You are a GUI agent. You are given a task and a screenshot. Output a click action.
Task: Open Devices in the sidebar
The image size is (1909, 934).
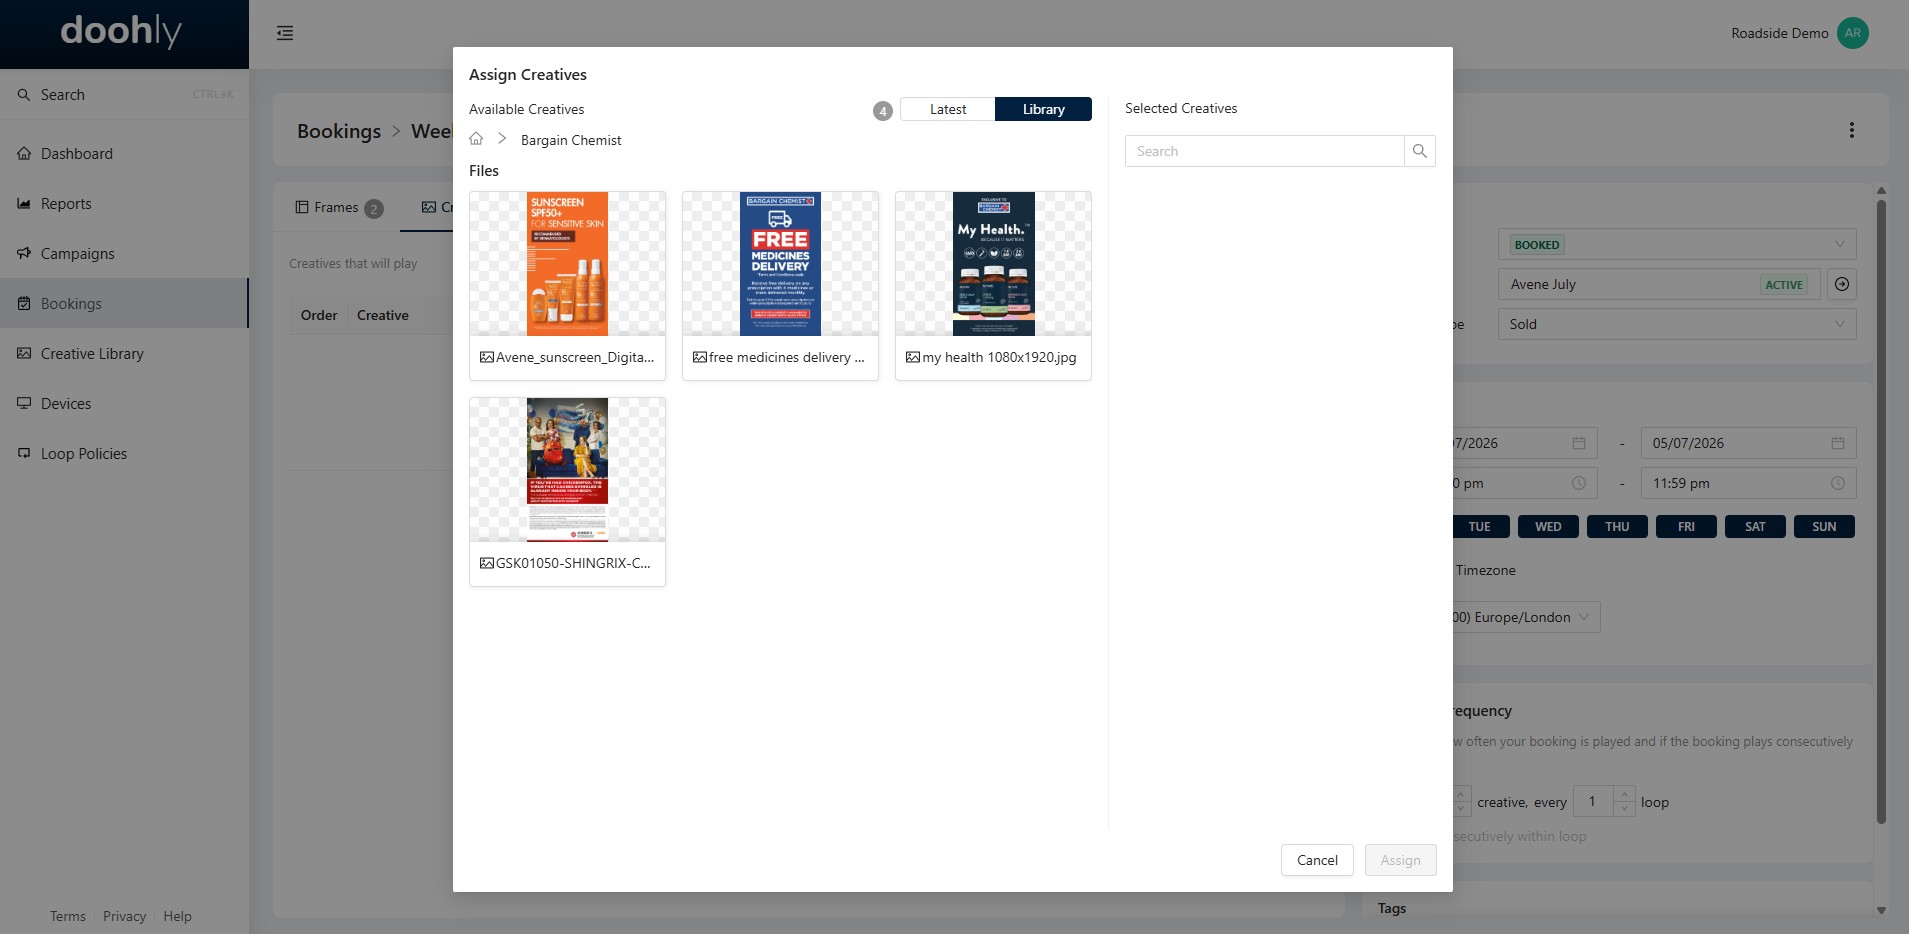click(x=124, y=404)
